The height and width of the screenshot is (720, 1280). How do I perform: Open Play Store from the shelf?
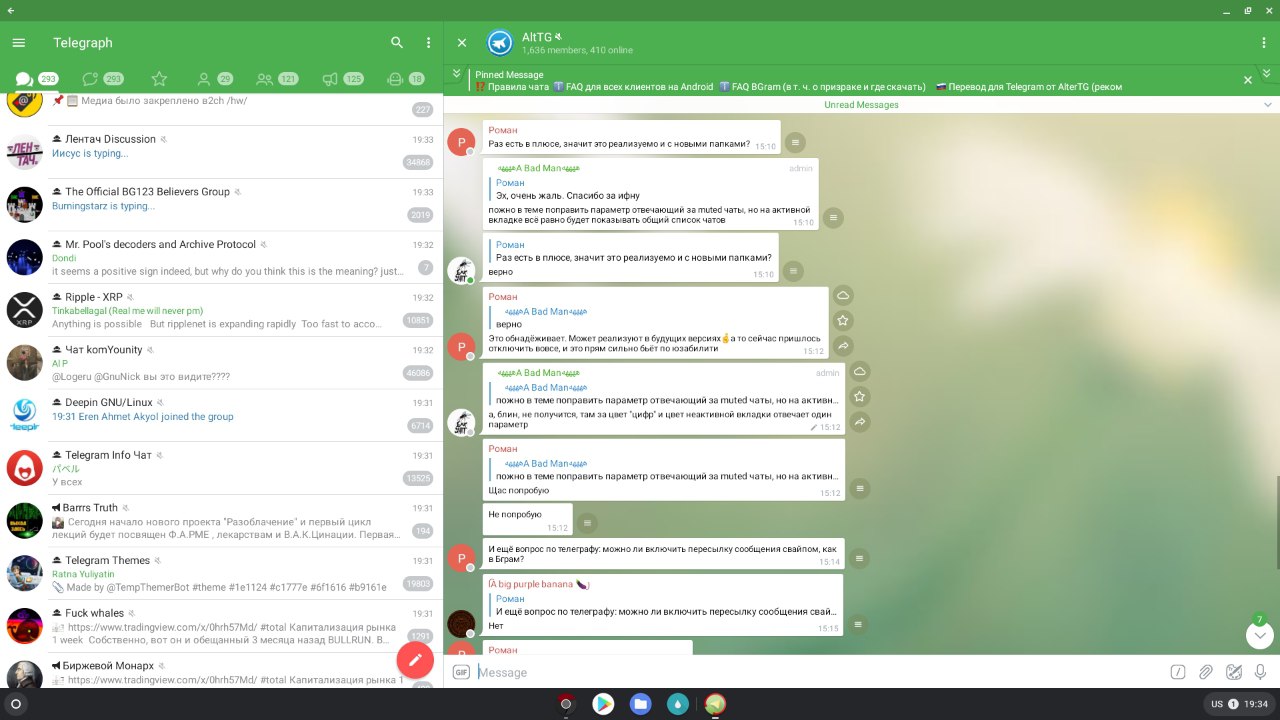click(x=603, y=704)
